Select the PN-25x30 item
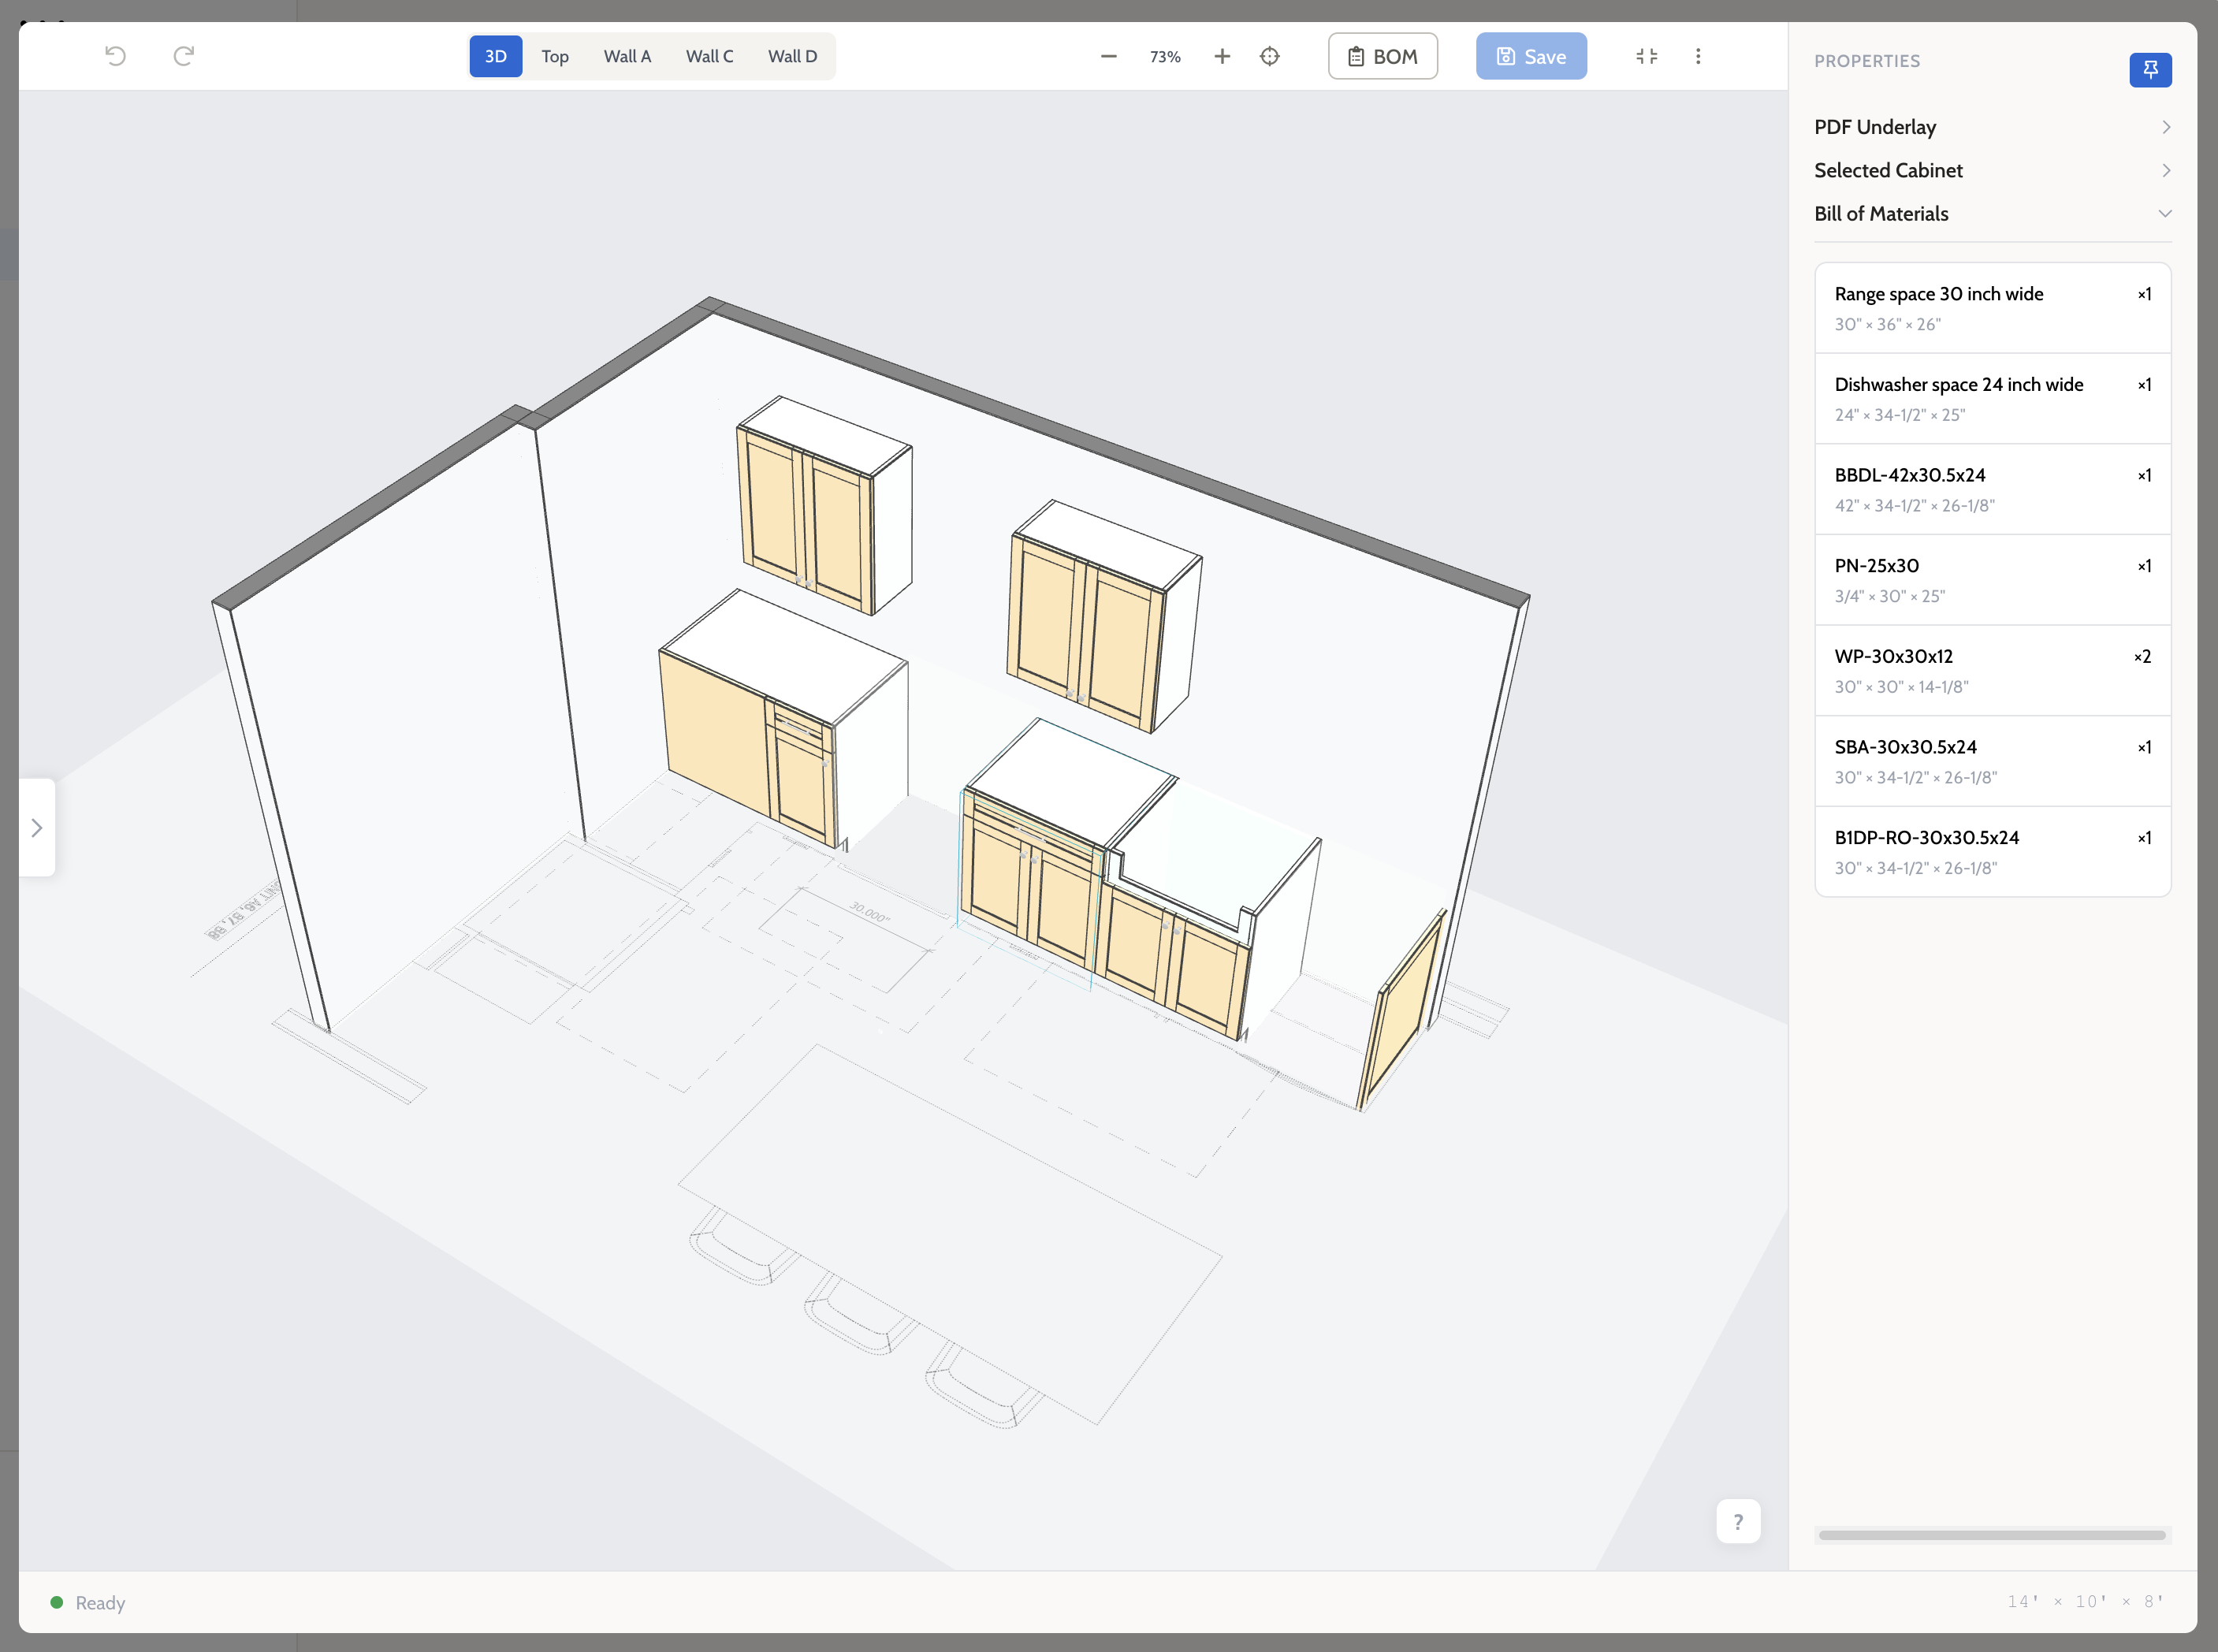The width and height of the screenshot is (2218, 1652). point(1992,580)
